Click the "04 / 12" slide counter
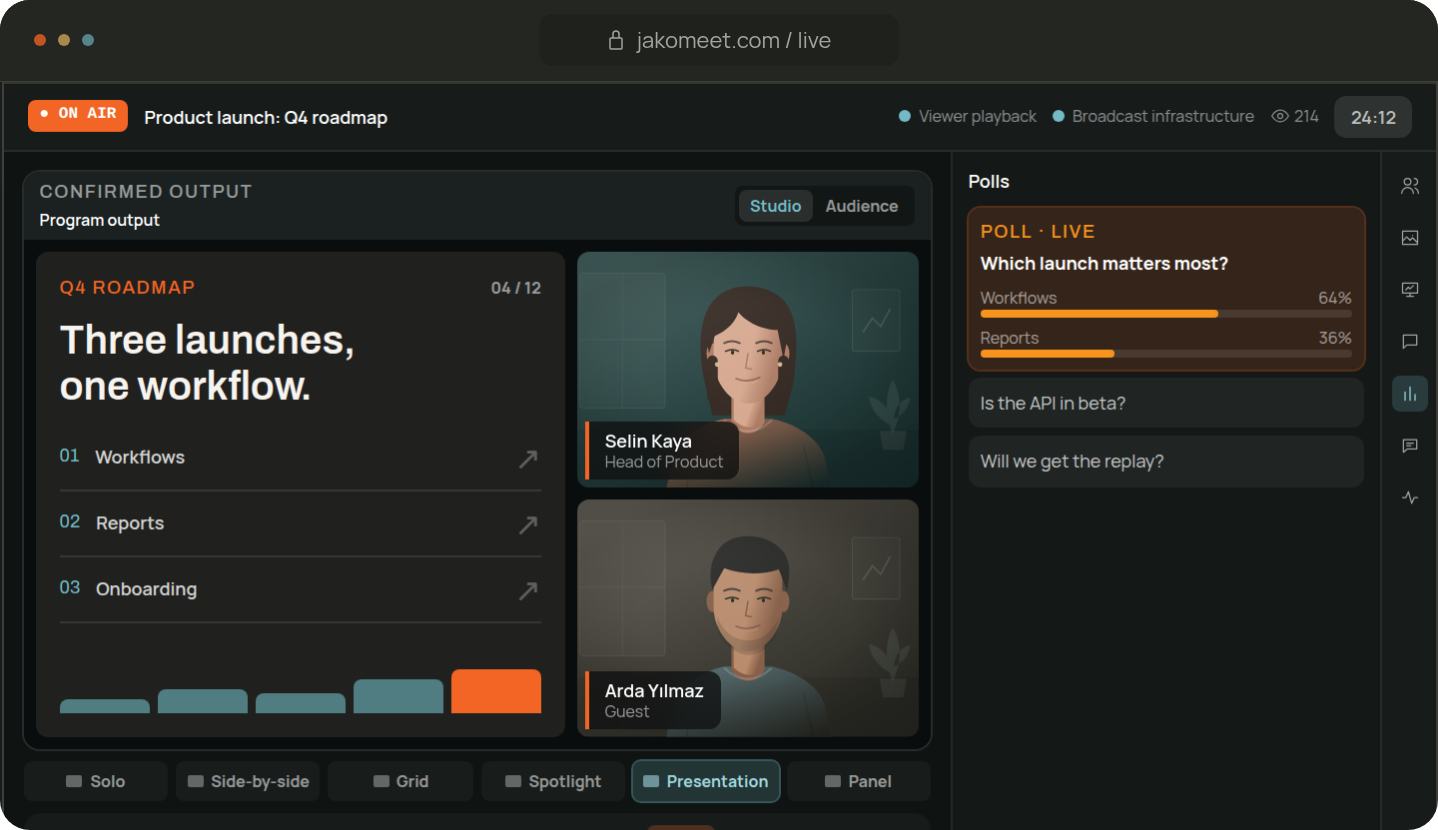 pos(516,288)
